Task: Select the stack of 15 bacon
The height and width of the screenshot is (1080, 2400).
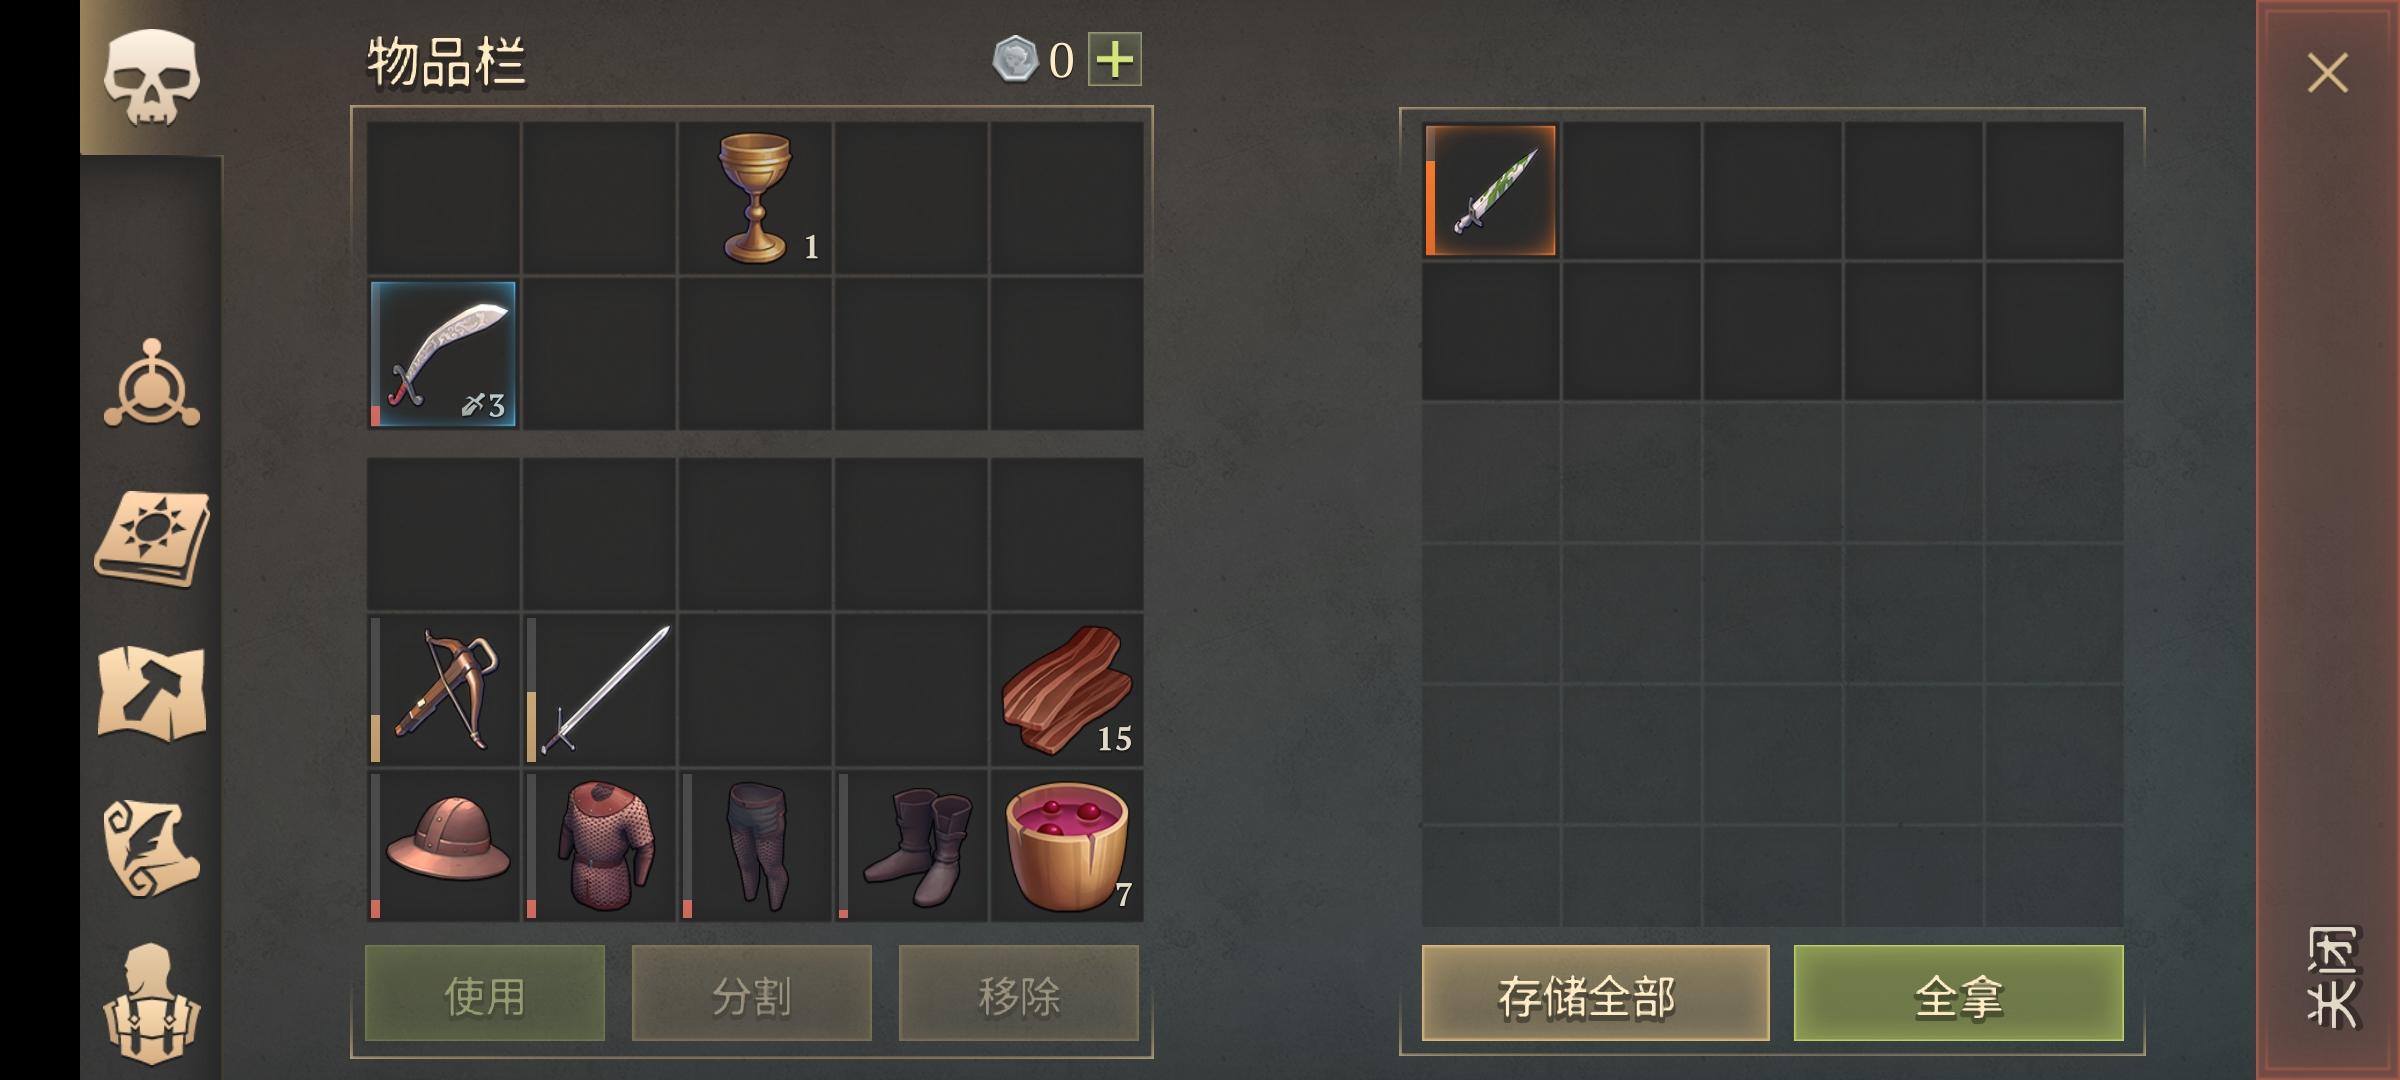Action: pyautogui.click(x=1067, y=690)
